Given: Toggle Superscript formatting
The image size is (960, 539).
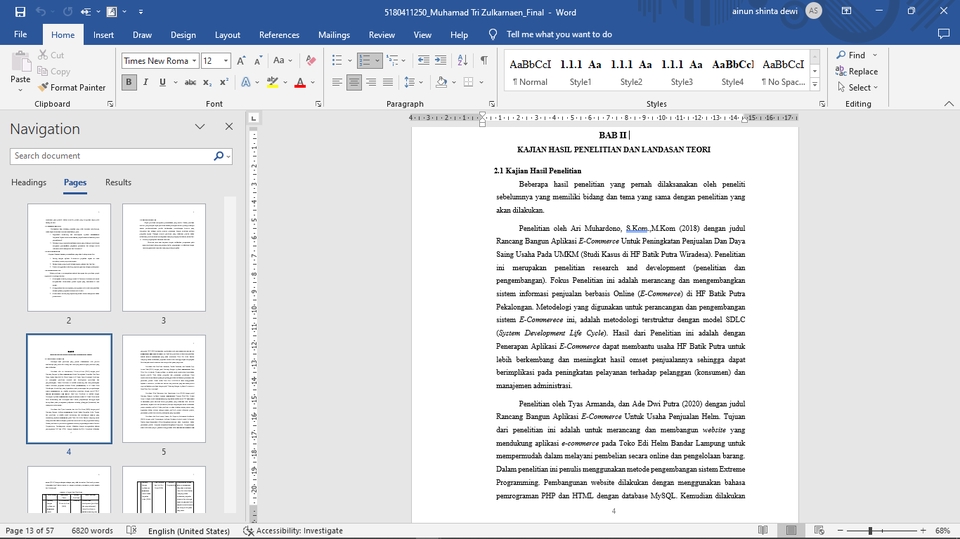Looking at the screenshot, I should point(223,82).
